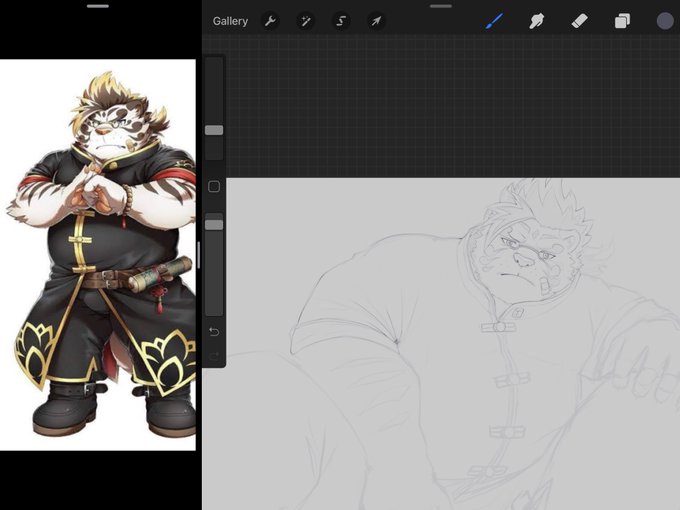Tap the brush size slider handle

[214, 130]
